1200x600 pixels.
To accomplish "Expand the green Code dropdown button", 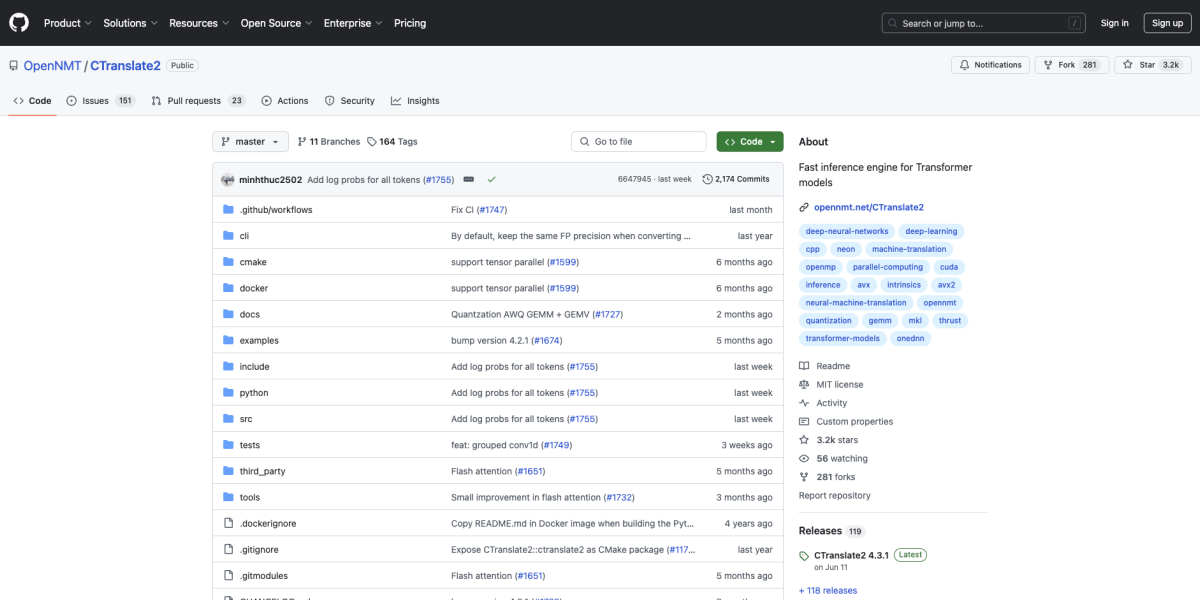I will [x=750, y=142].
